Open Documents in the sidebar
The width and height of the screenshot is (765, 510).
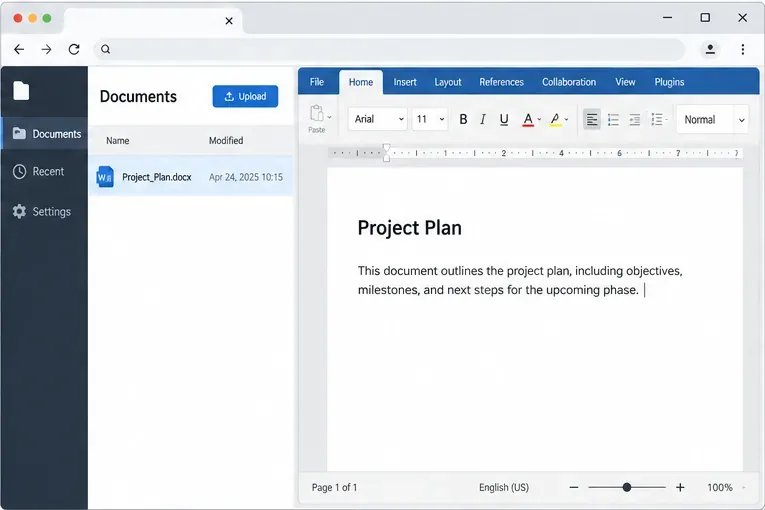[x=45, y=133]
